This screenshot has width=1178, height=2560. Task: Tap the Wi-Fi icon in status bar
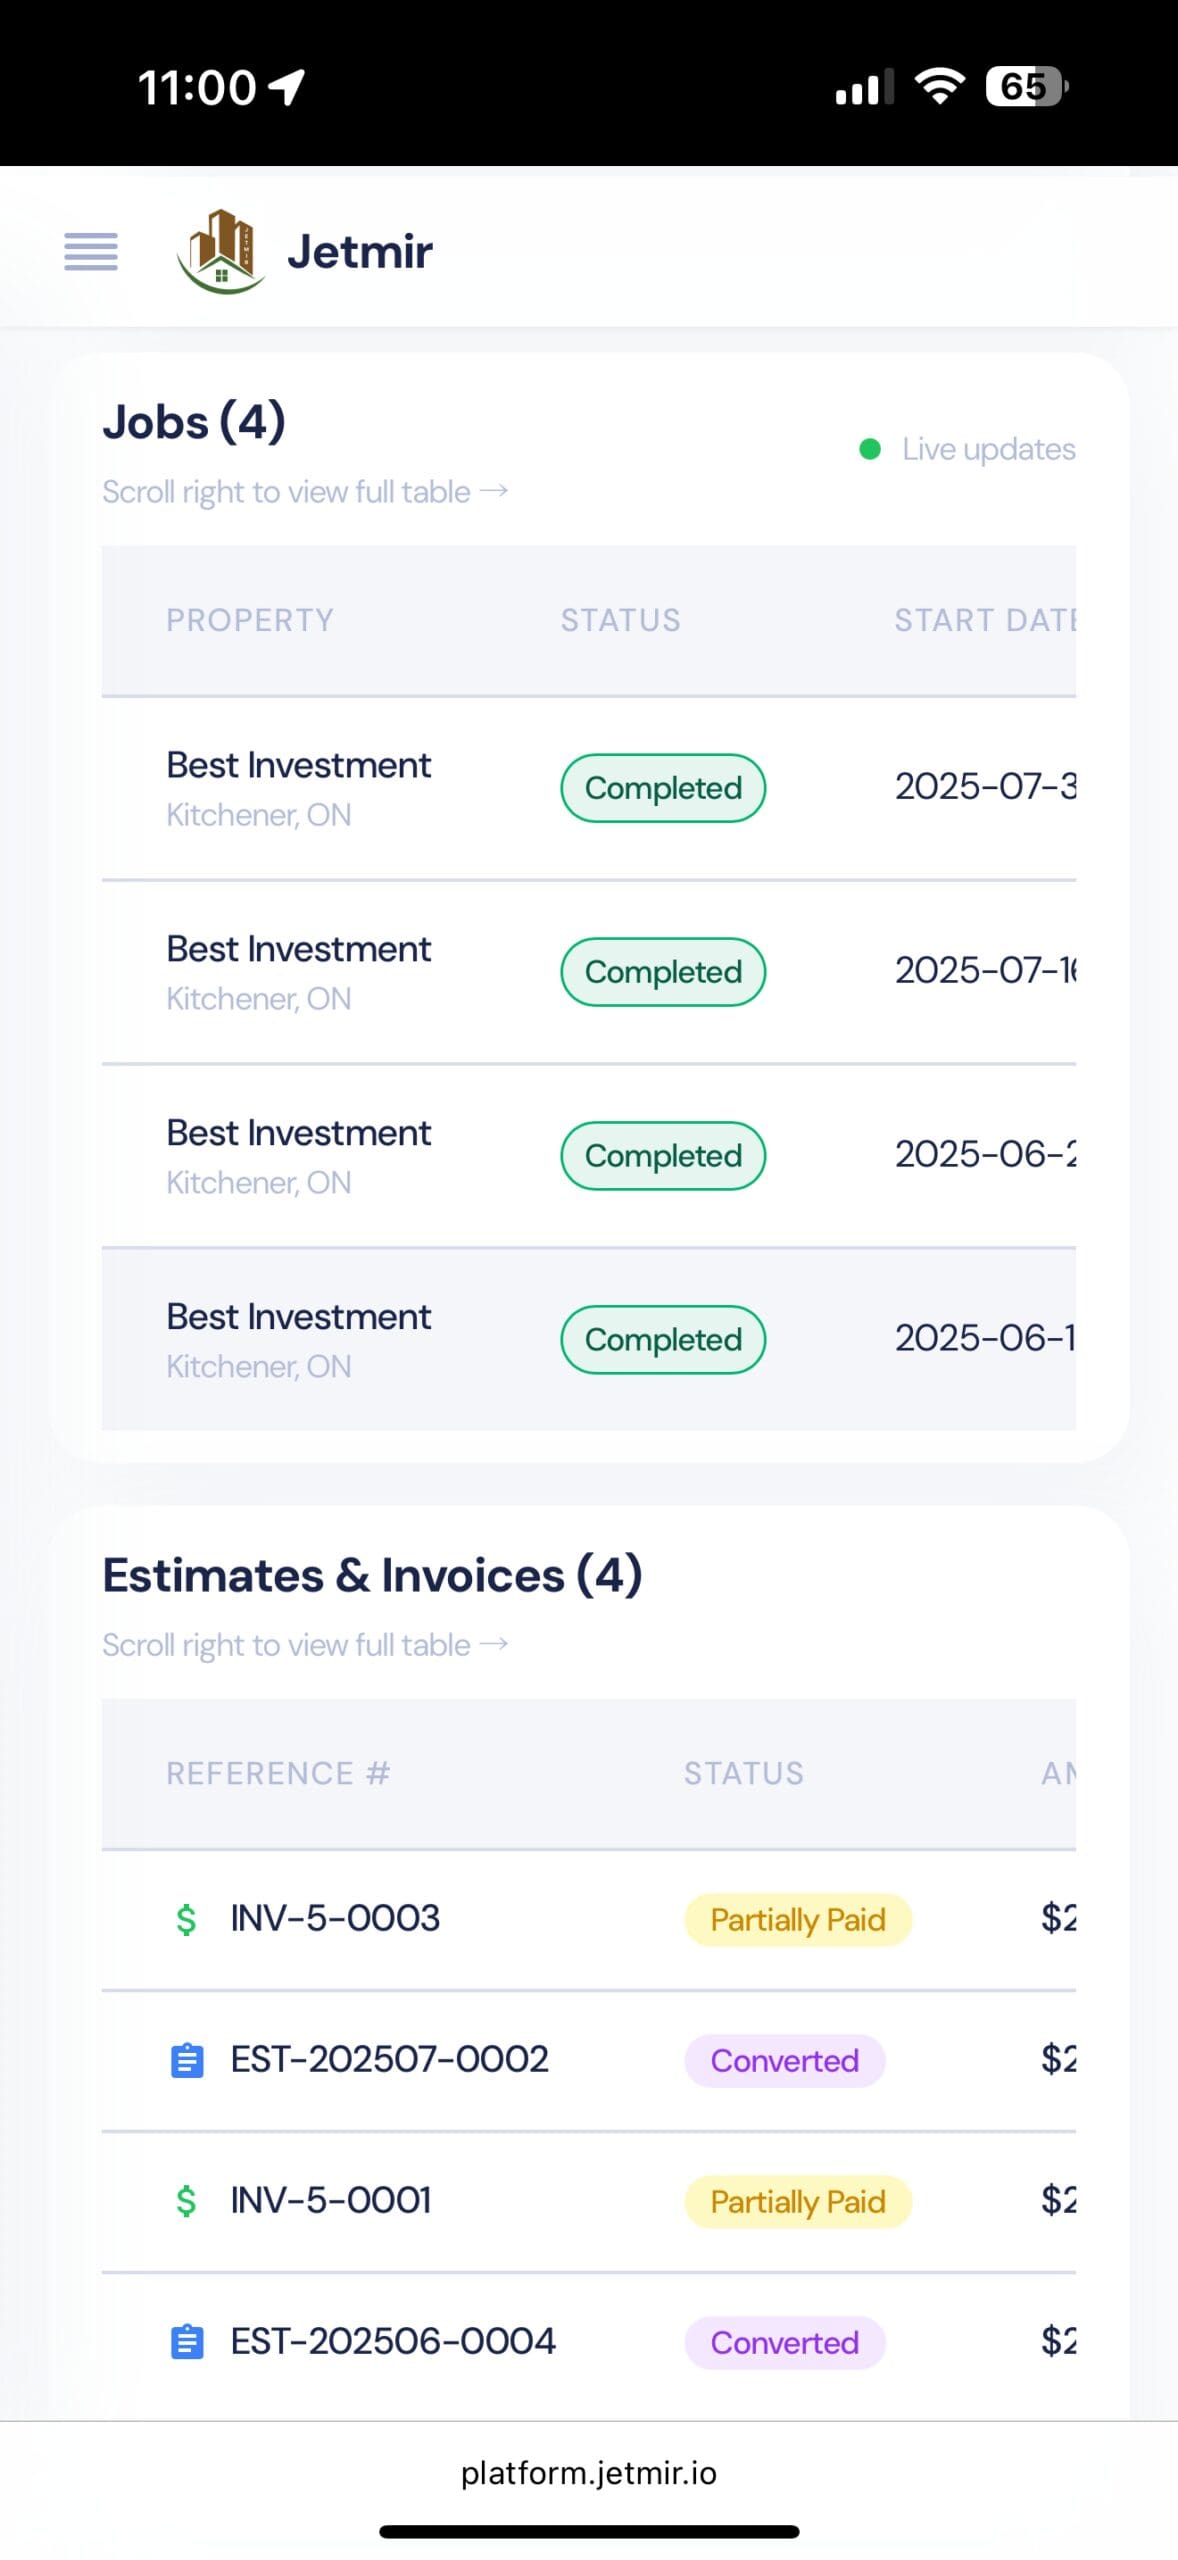[940, 87]
